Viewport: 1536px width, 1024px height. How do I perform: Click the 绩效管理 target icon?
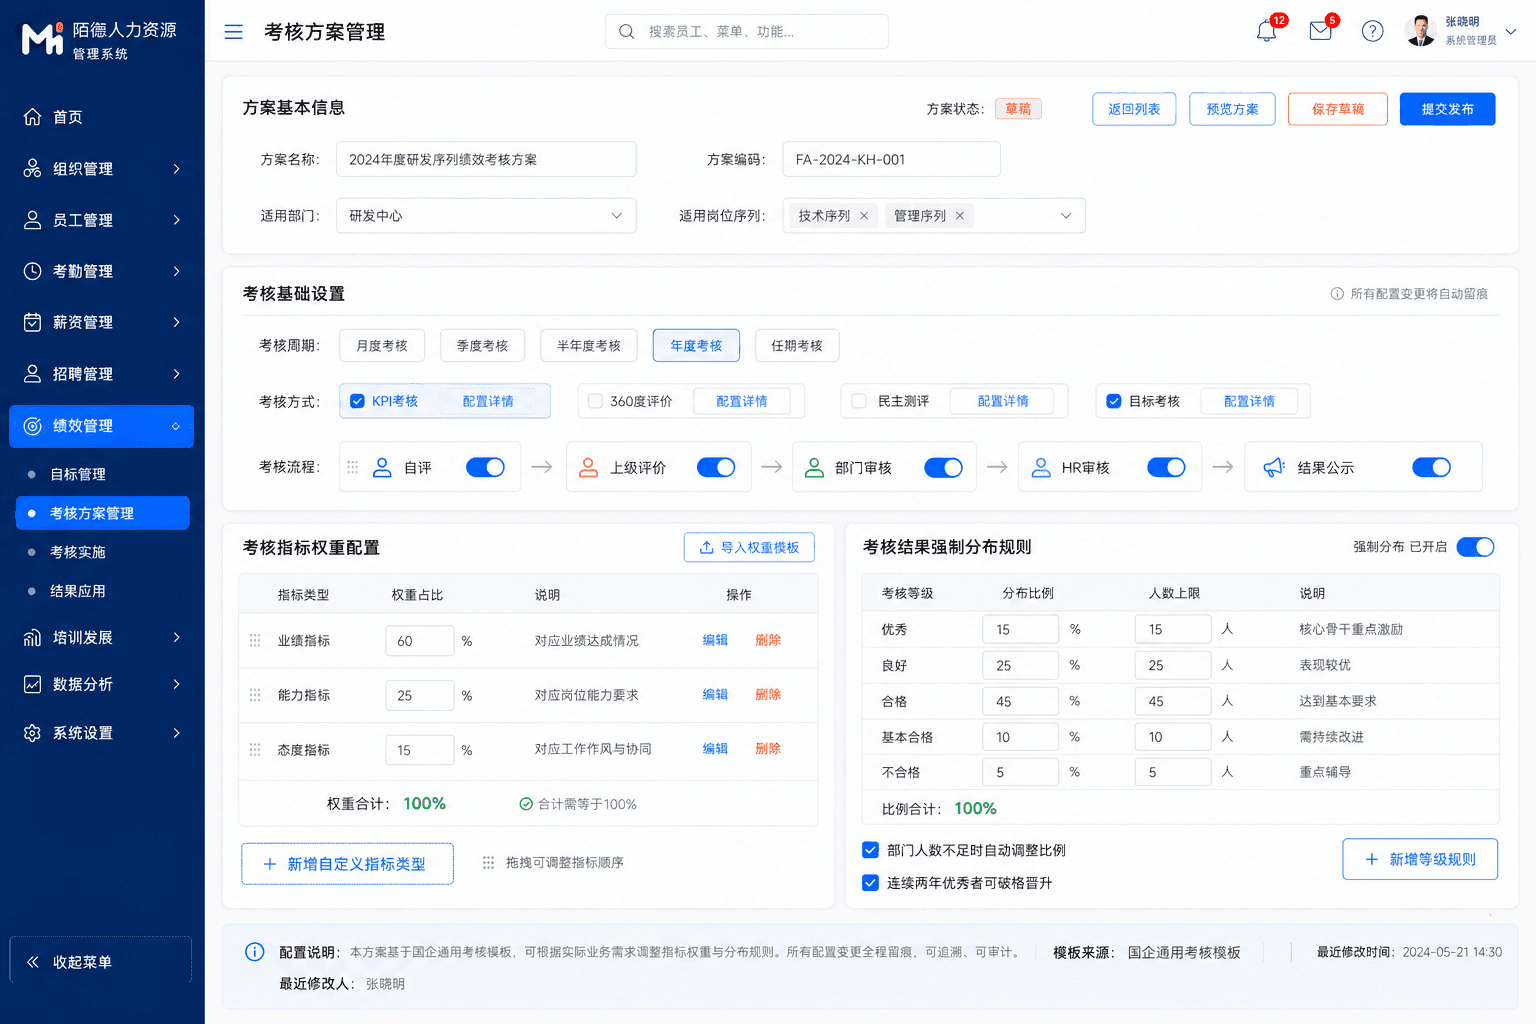32,426
